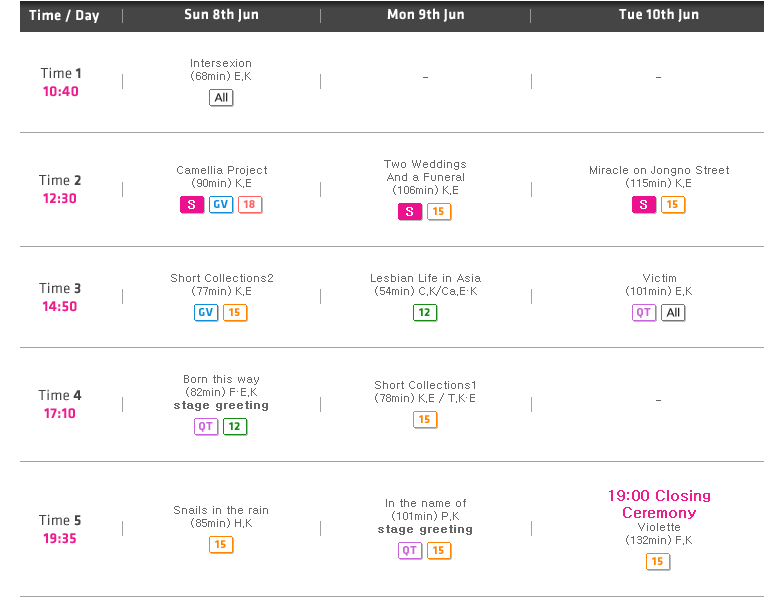Click the QT badge under In the name of

(410, 550)
